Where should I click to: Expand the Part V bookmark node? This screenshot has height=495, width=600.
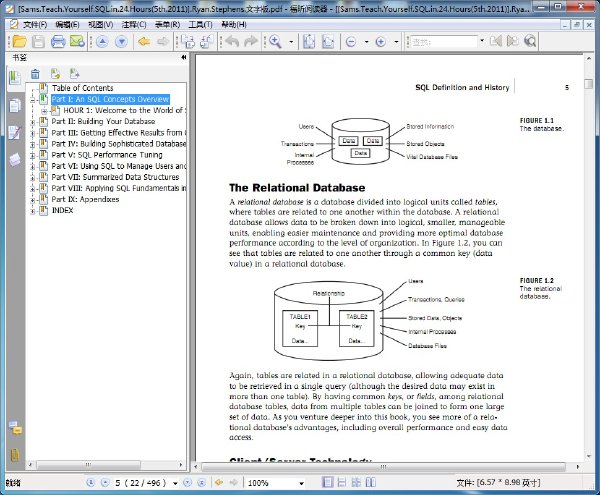point(33,156)
